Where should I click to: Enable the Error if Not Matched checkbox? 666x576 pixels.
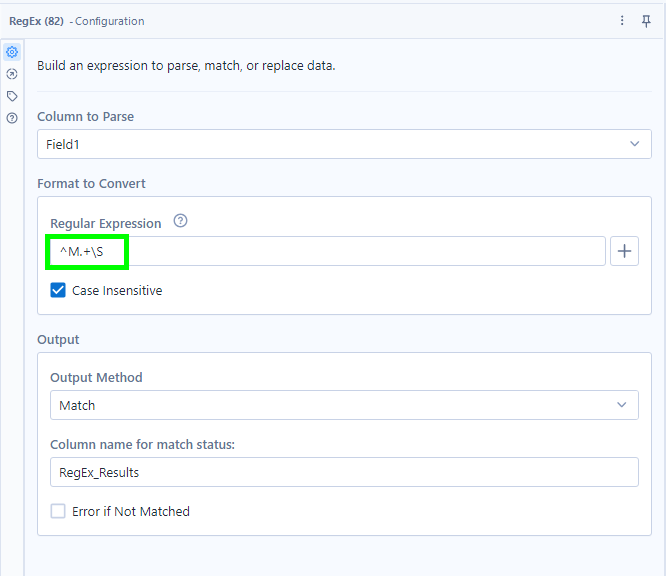[58, 511]
